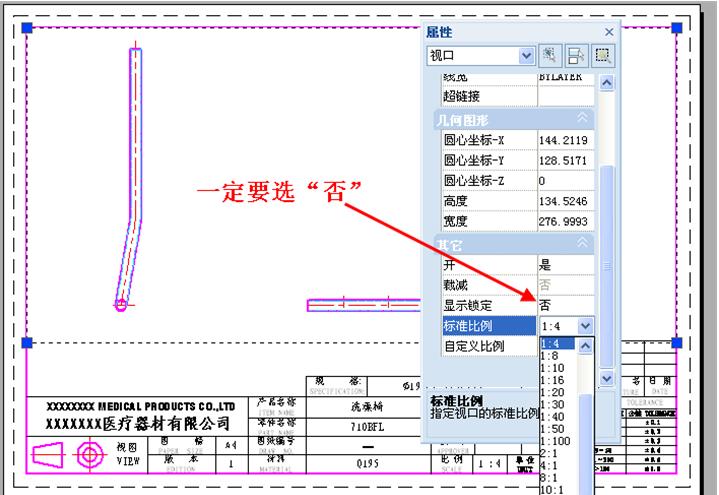Click the part name cell 710BFL
719x495 pixels.
coord(367,427)
